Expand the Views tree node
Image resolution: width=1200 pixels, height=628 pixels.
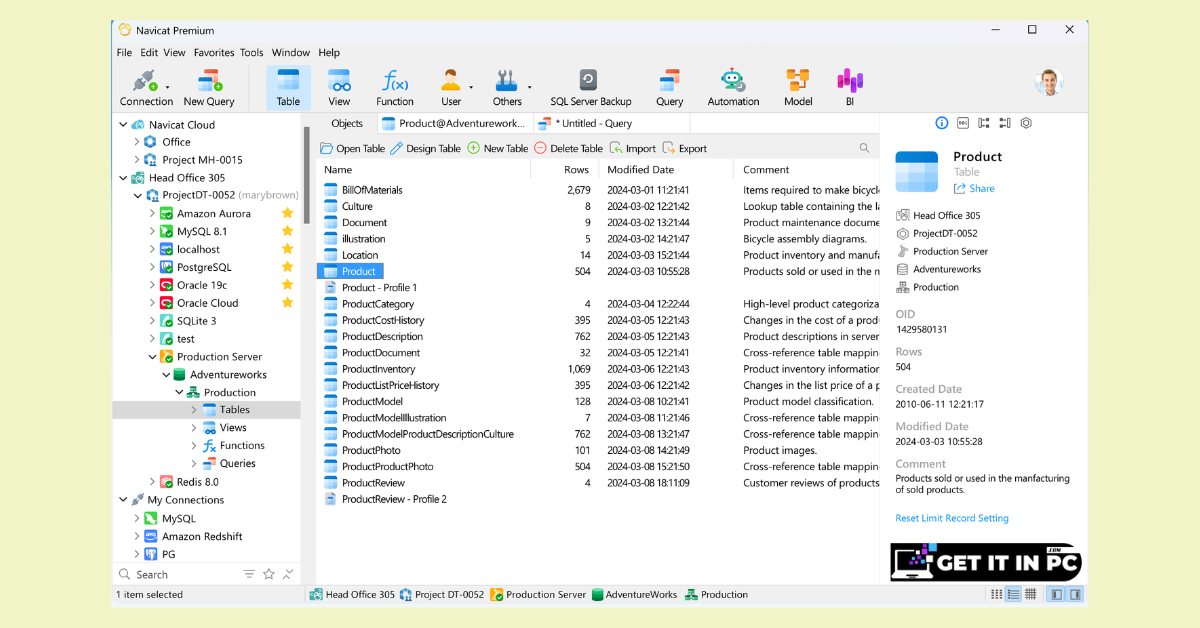(x=194, y=428)
